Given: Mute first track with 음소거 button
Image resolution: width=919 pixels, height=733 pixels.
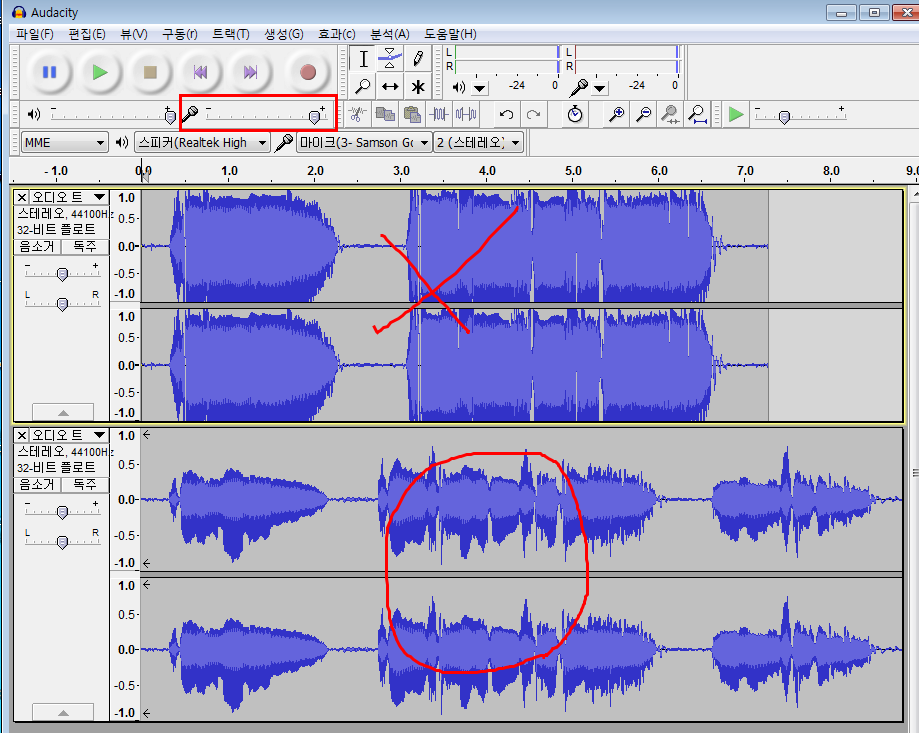Looking at the screenshot, I should pos(37,247).
